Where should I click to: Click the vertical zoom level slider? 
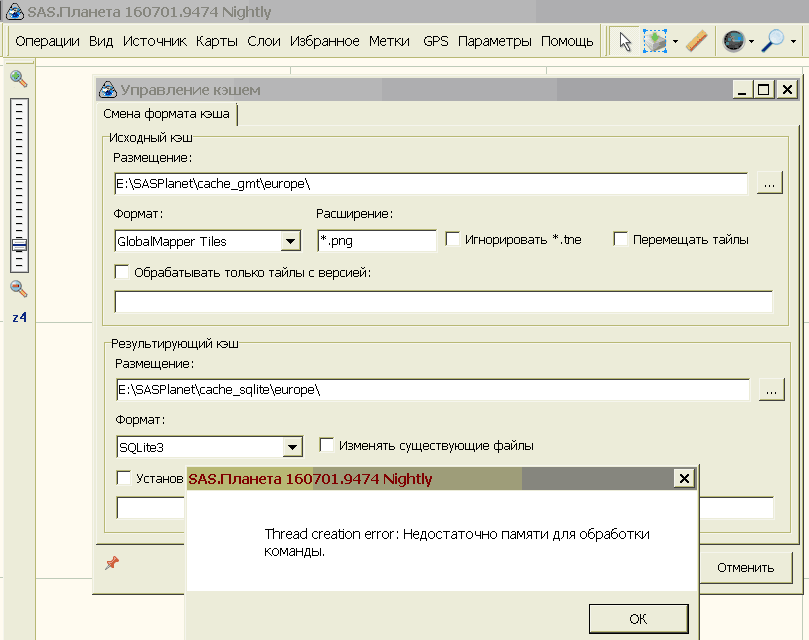pos(19,185)
